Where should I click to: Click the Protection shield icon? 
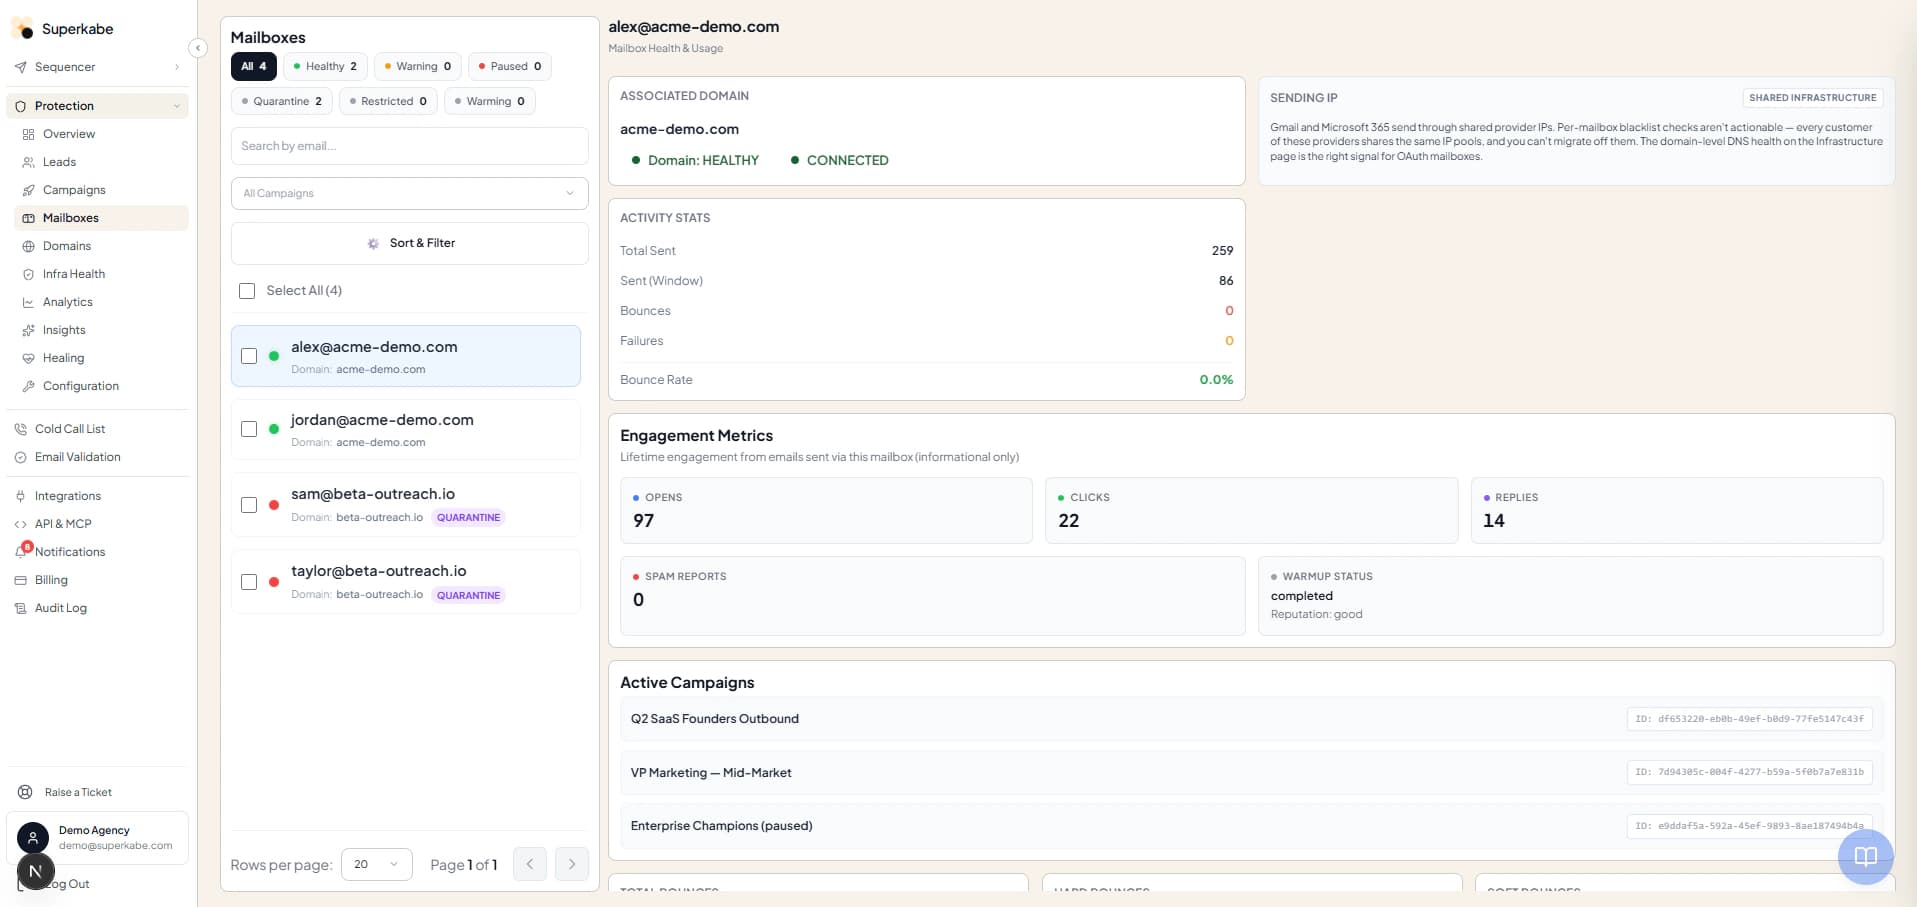tap(21, 106)
